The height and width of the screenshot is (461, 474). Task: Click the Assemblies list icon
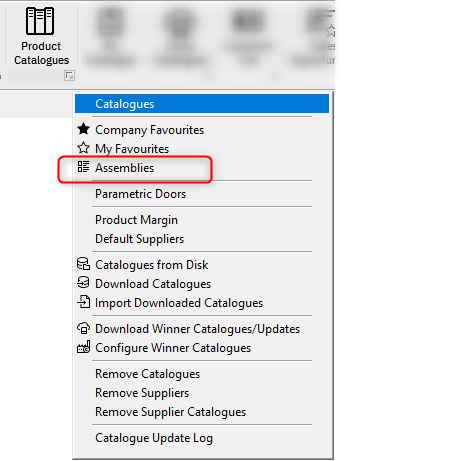[83, 167]
